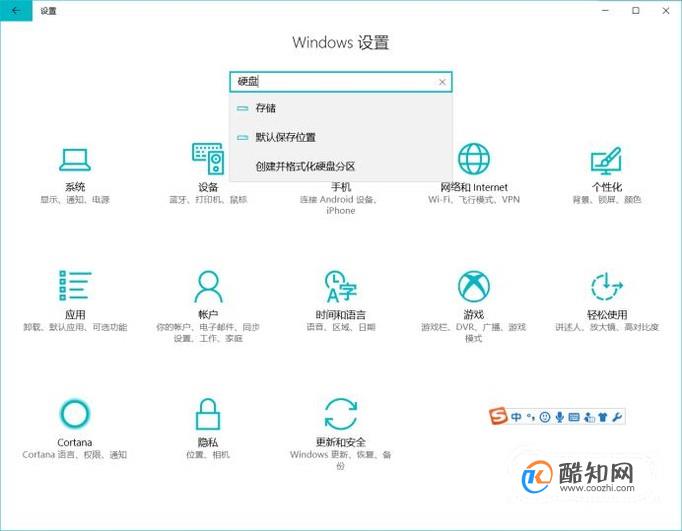Click the 轻松使用 label text
The image size is (682, 531).
(x=607, y=314)
